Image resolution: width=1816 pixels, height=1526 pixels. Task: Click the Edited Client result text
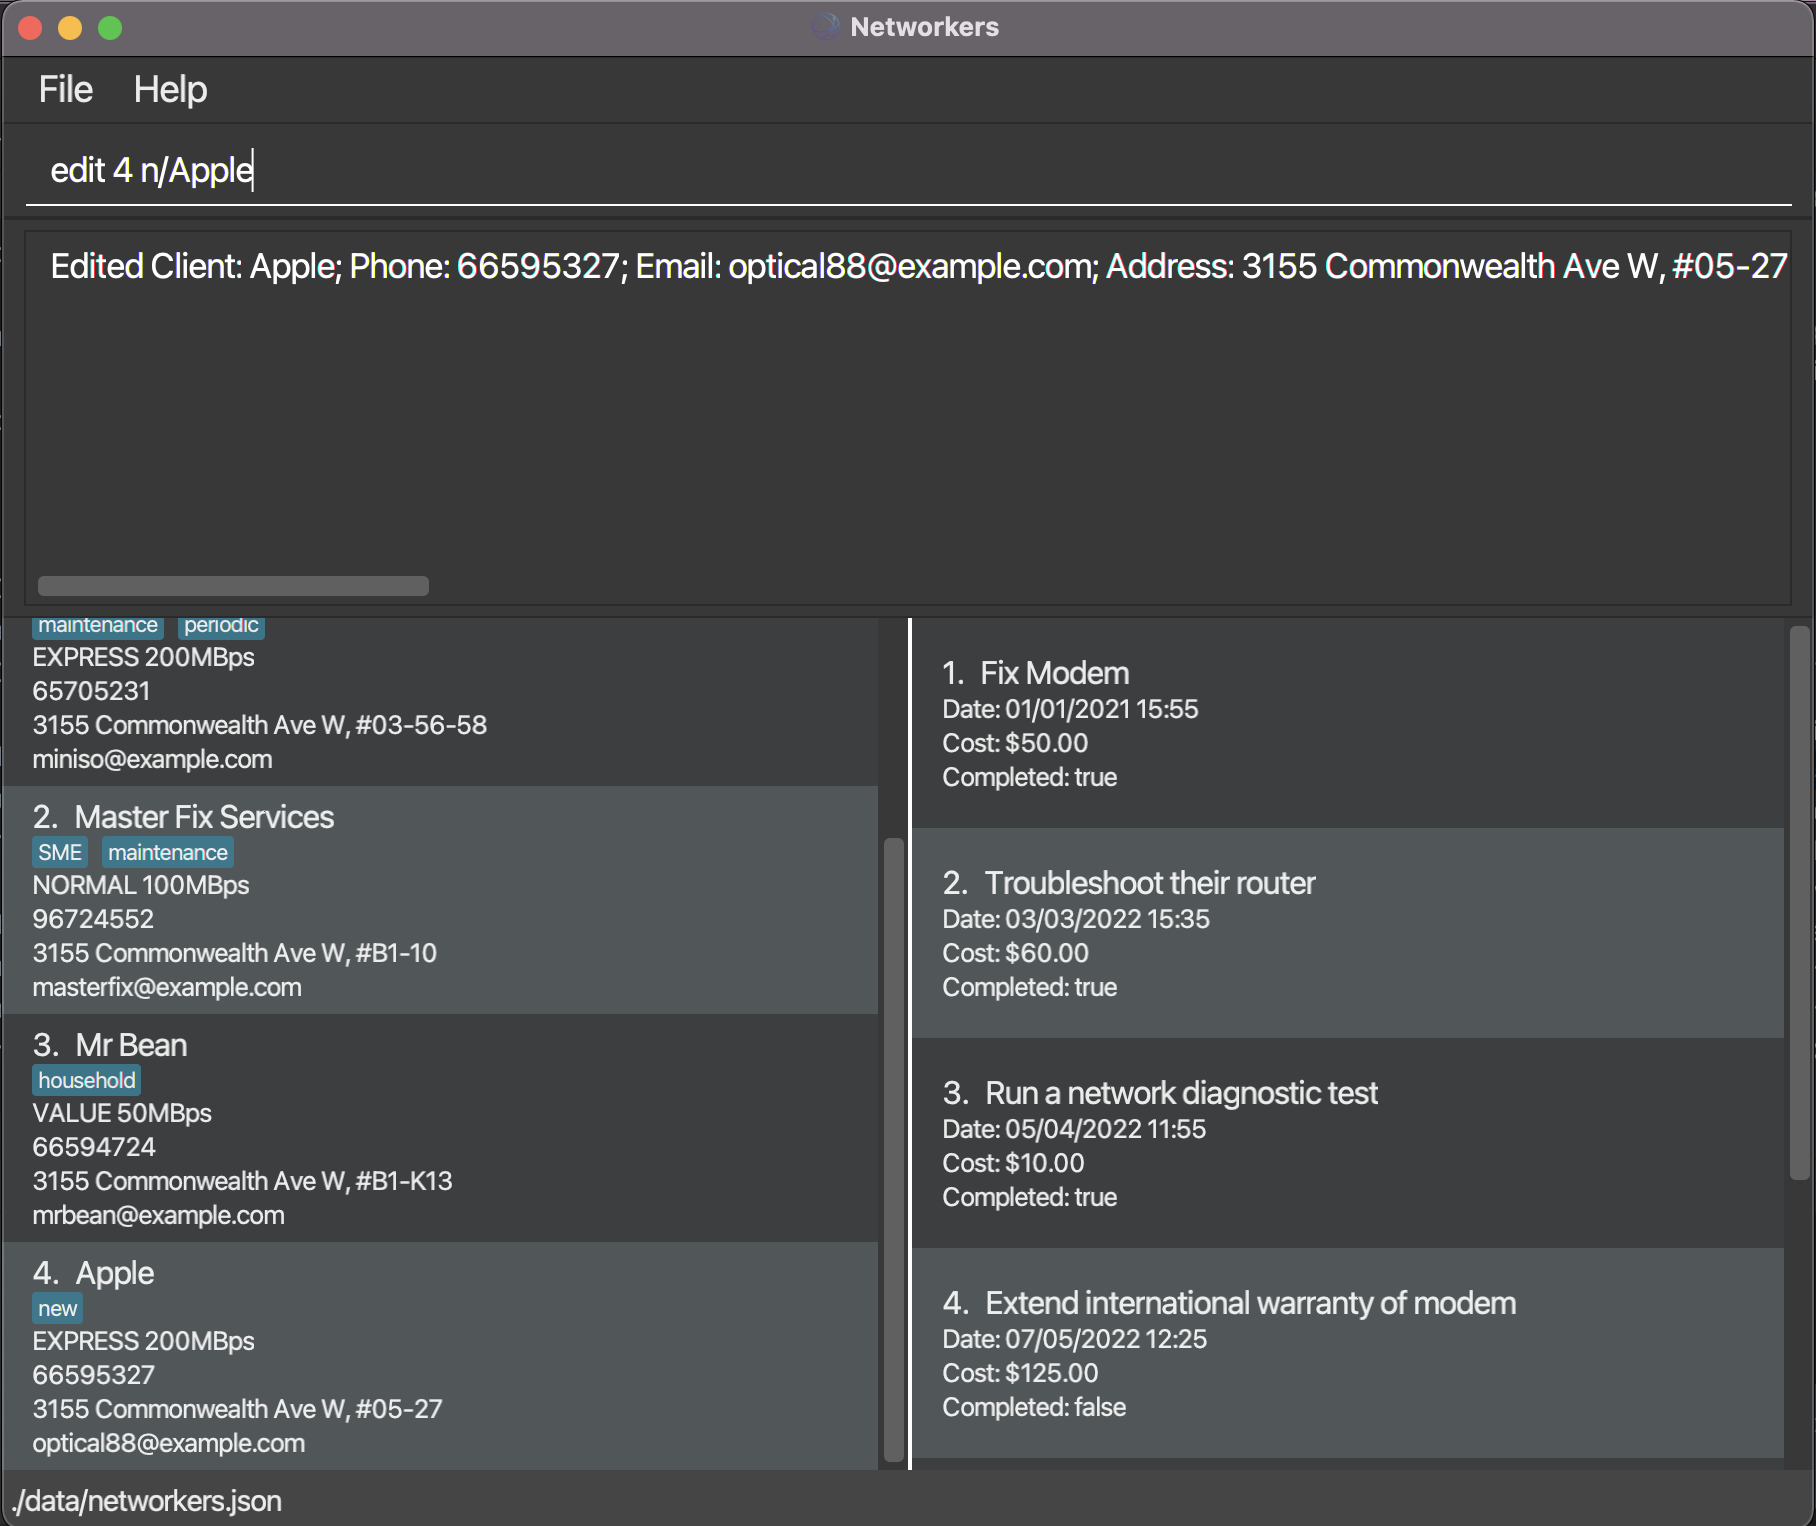point(918,266)
